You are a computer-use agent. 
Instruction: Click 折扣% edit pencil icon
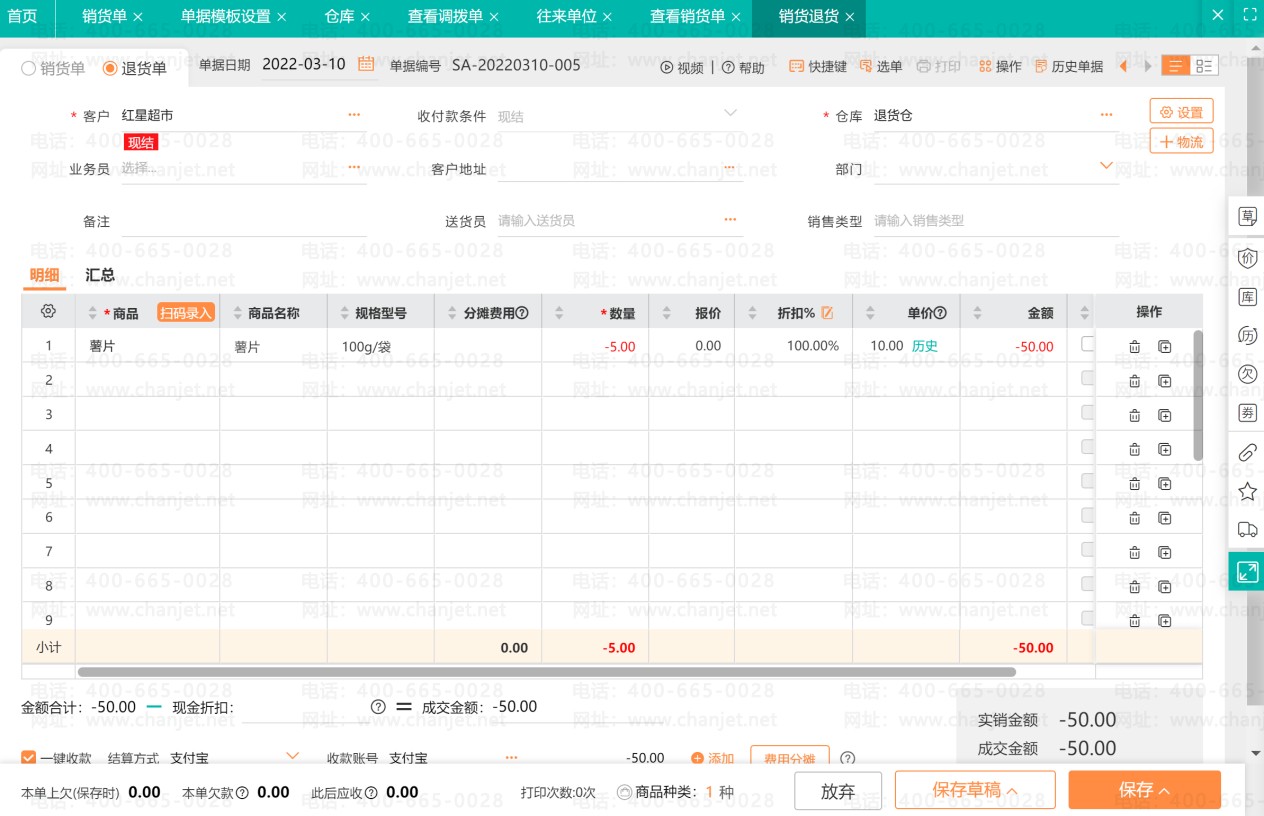point(827,313)
